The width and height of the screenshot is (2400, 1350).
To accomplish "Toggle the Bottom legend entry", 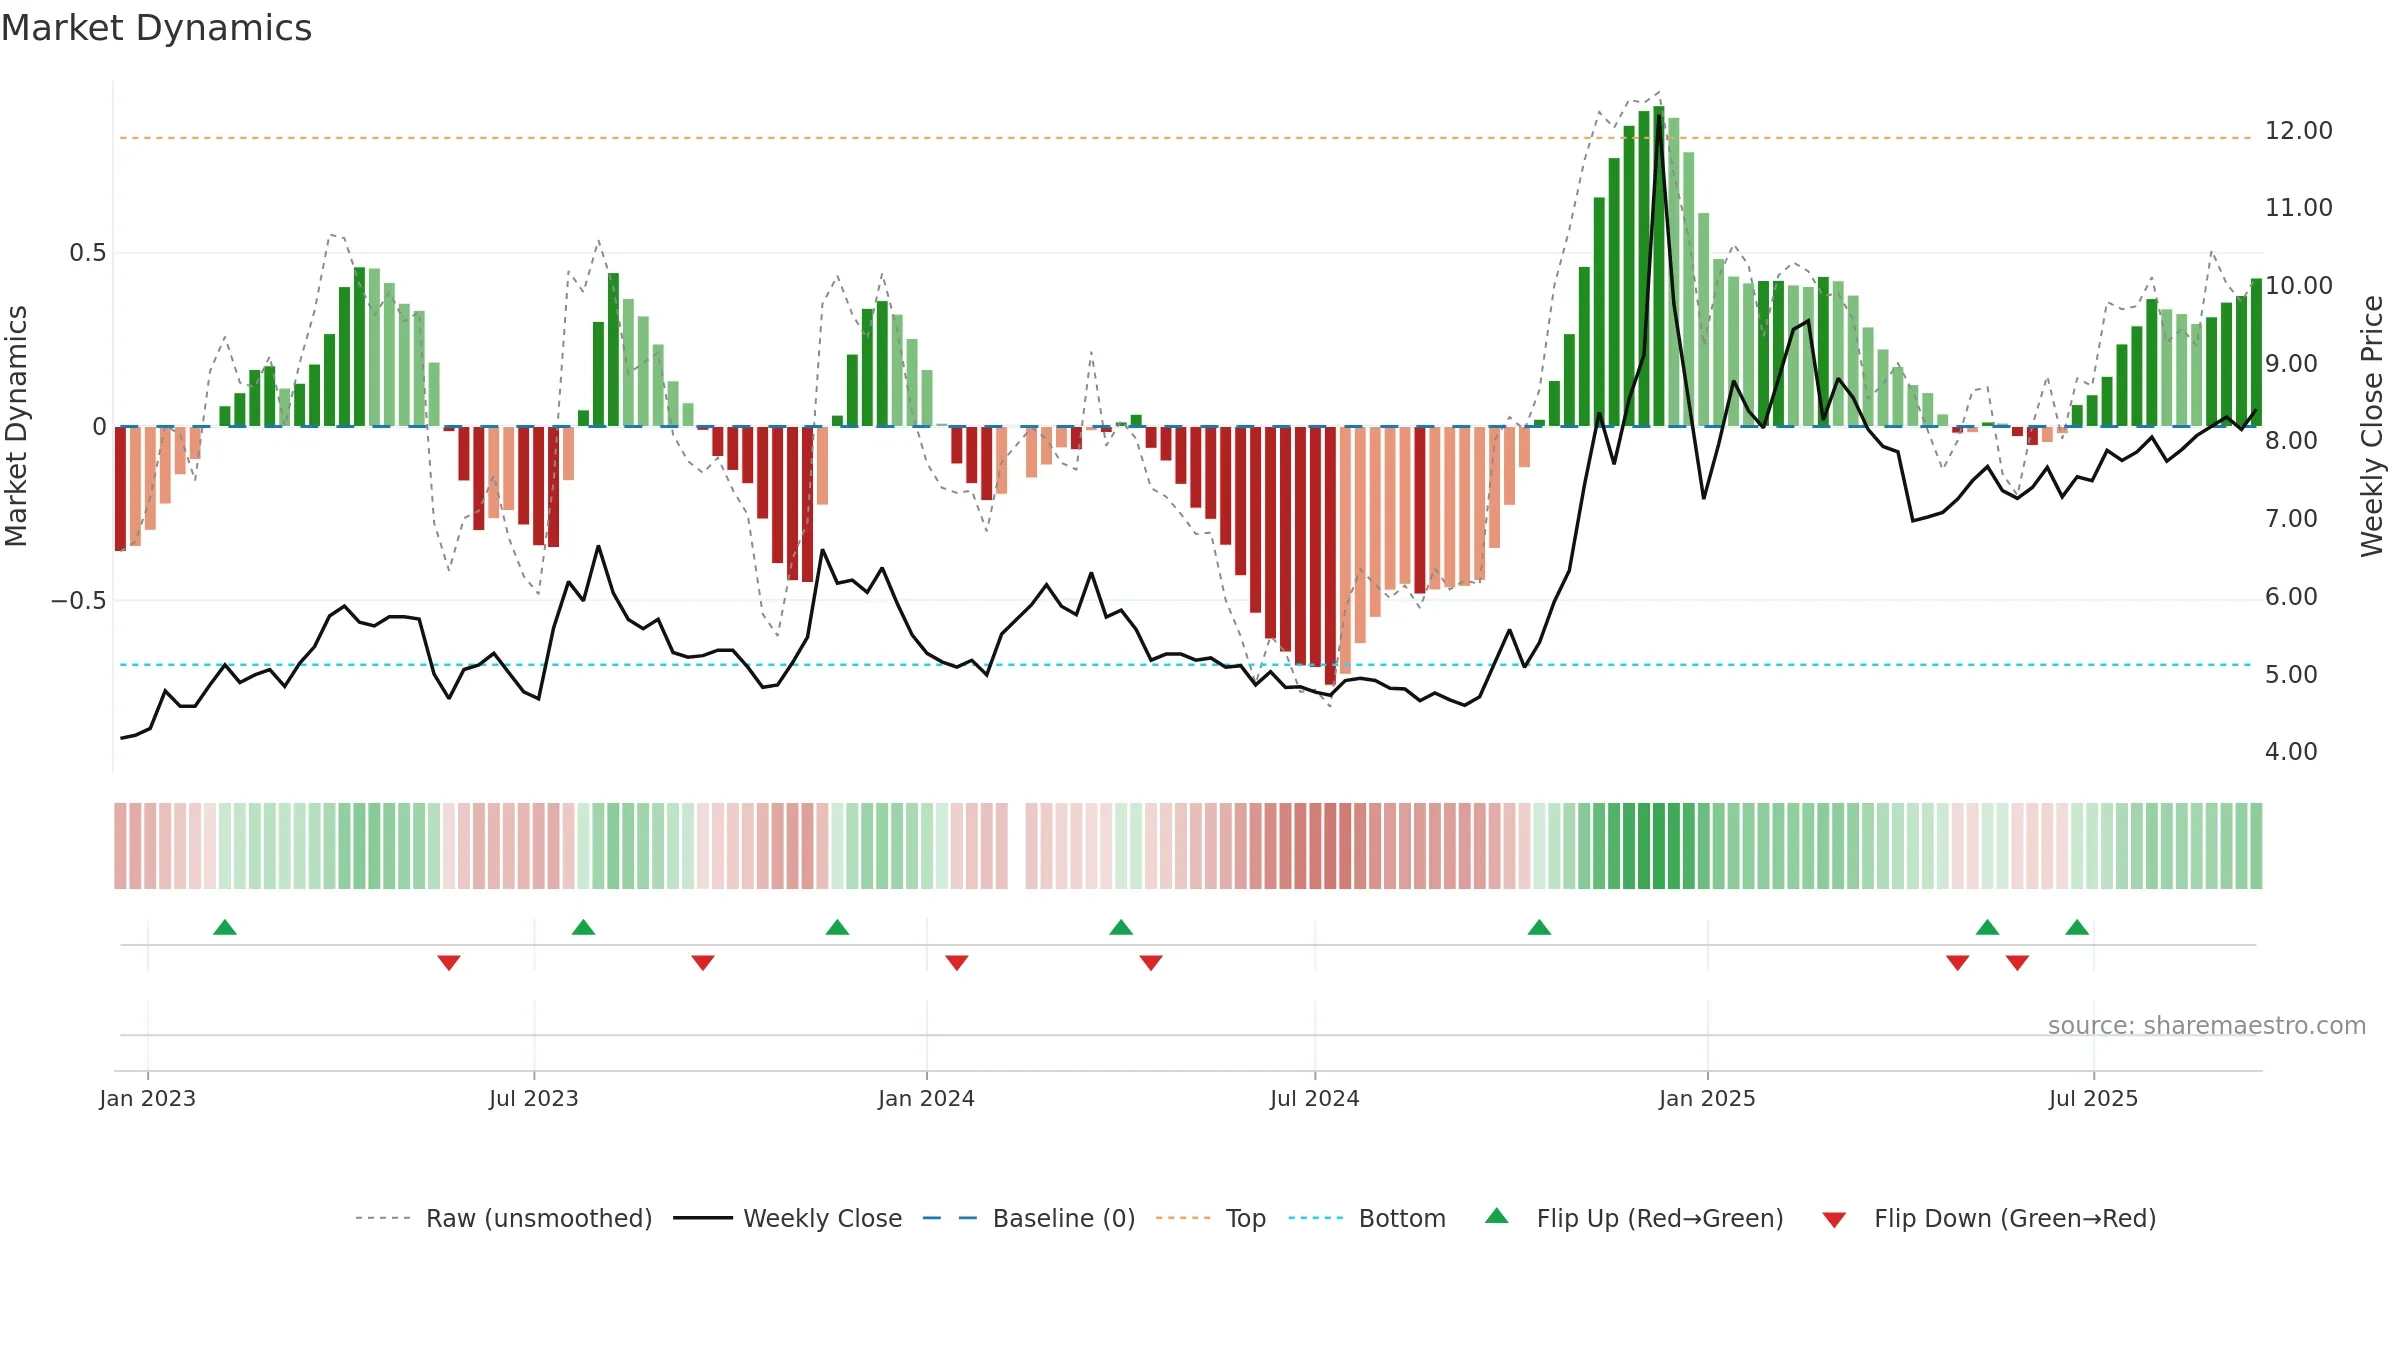I will coord(1367,1218).
